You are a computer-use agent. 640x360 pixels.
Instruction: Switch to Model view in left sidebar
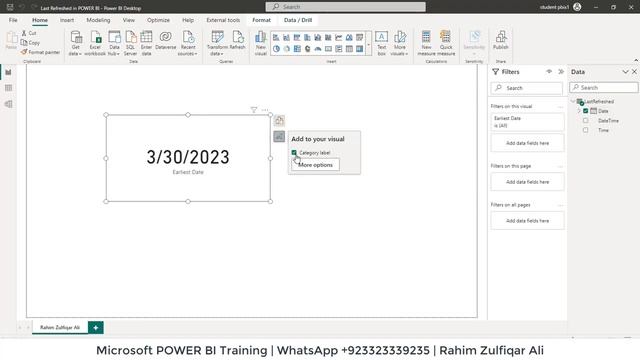[8, 104]
